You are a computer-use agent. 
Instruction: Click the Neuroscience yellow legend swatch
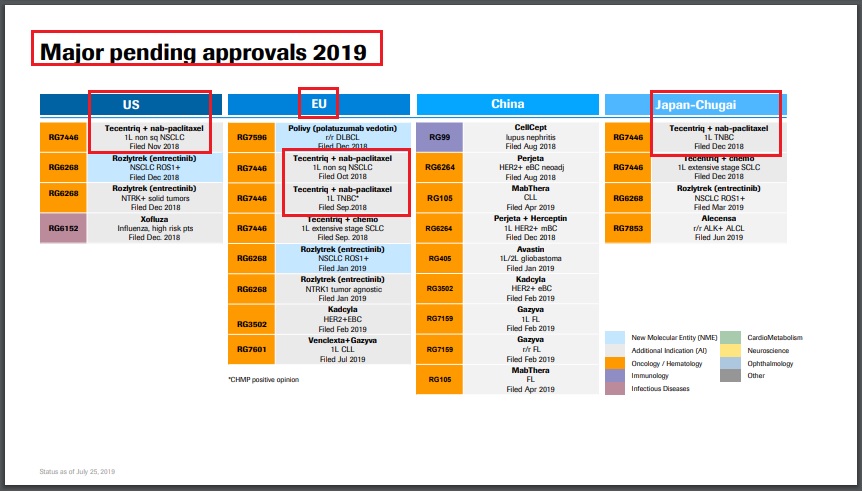[x=730, y=350]
